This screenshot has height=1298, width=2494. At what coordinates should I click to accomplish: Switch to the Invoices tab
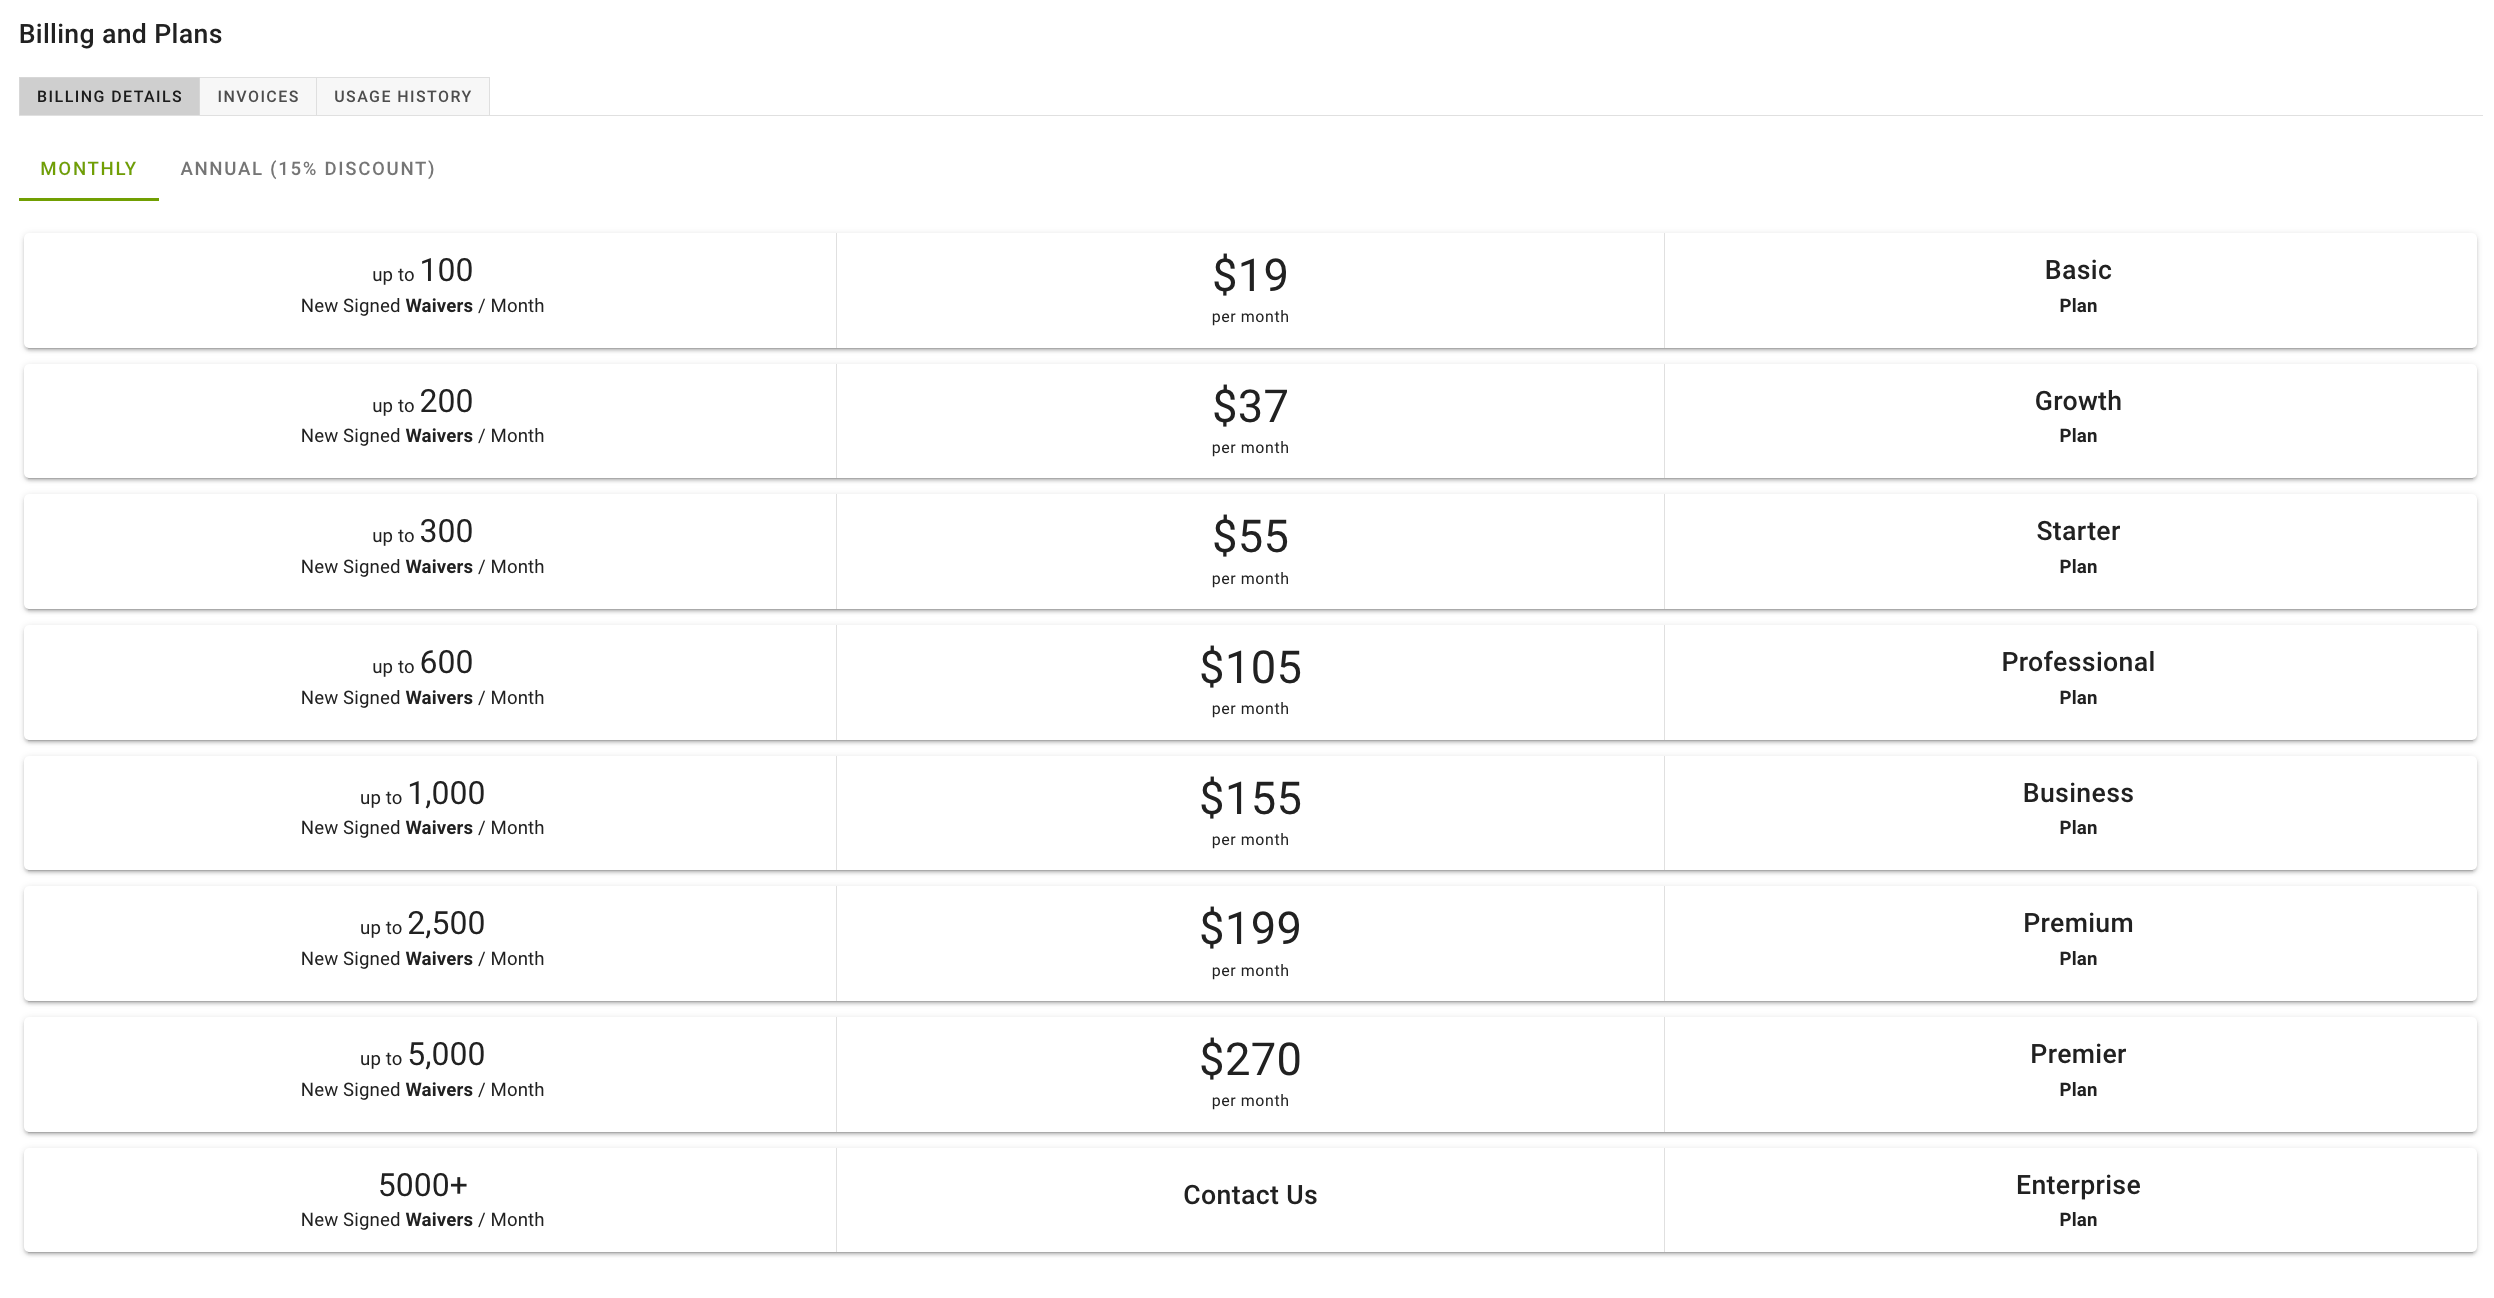pos(258,96)
